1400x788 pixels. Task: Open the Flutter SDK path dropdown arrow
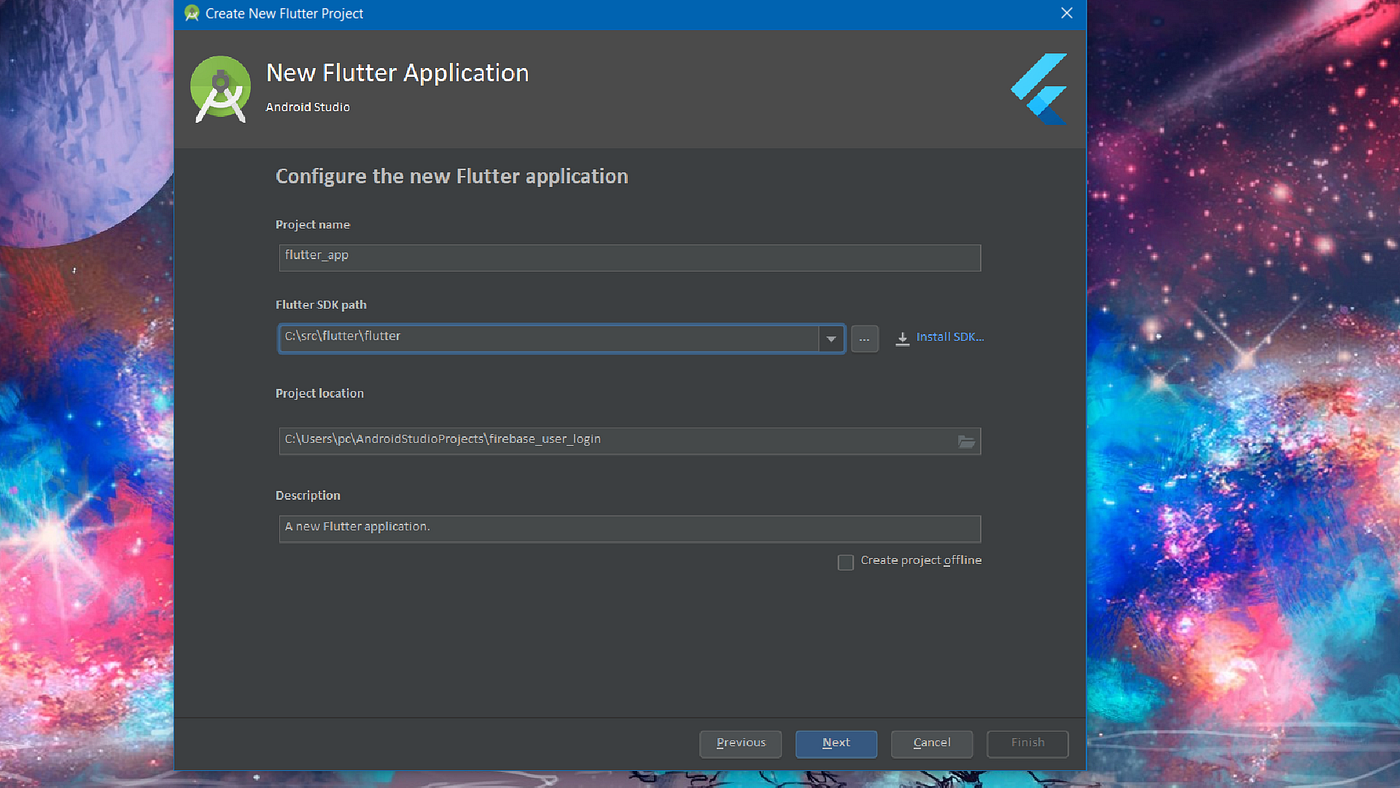tap(831, 338)
